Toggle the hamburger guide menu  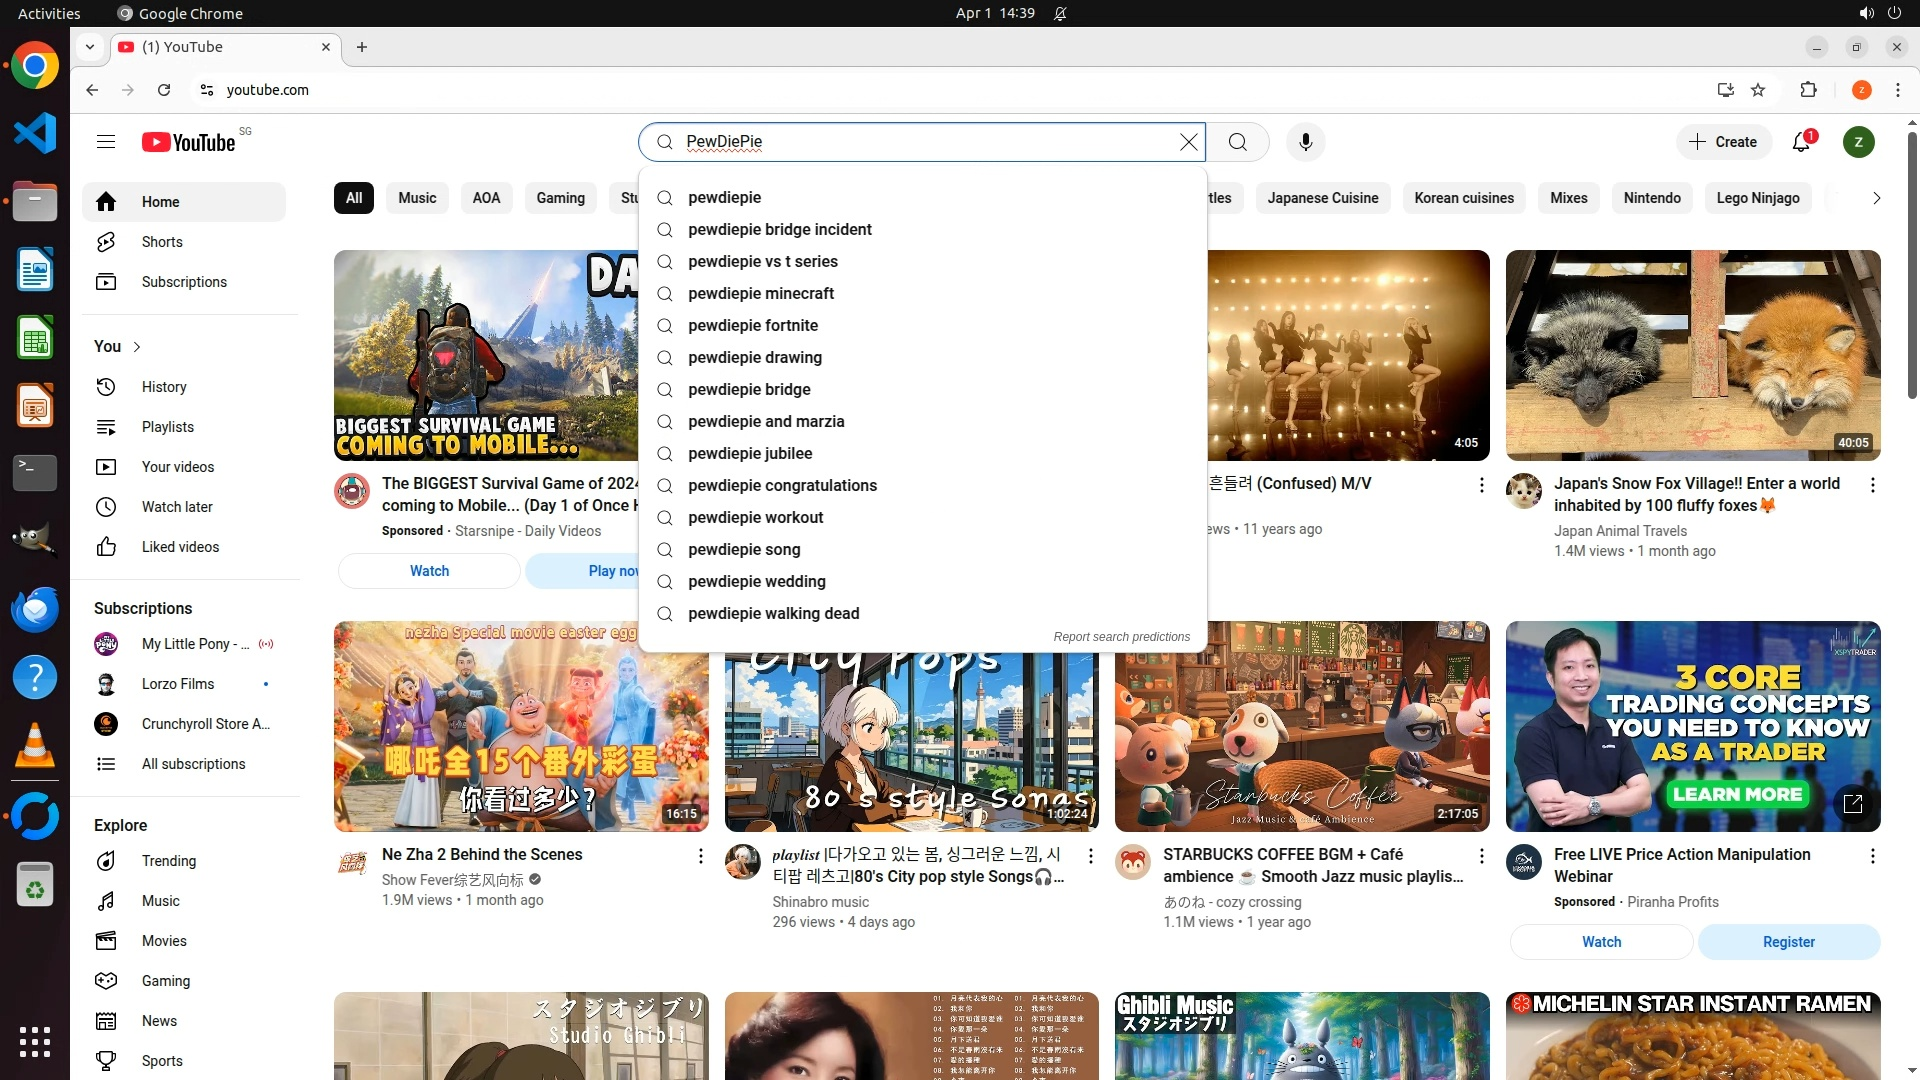(106, 142)
